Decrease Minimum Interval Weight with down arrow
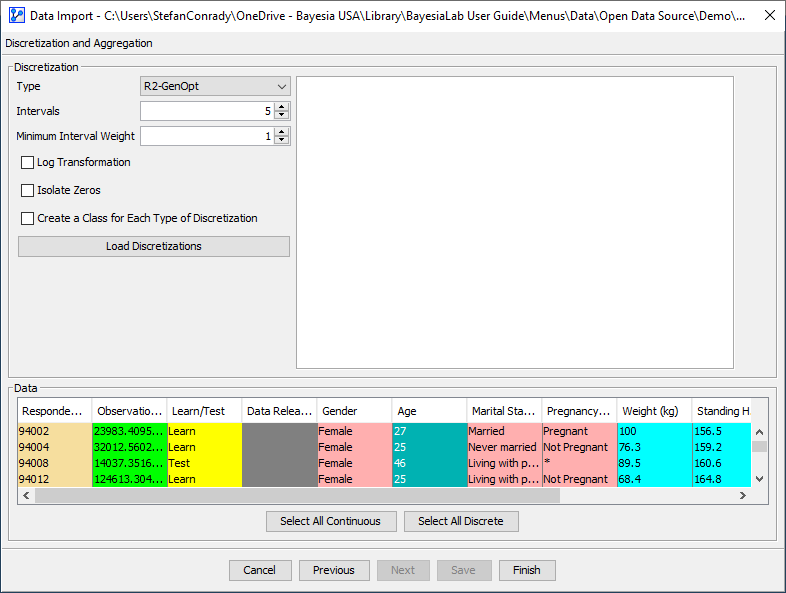The image size is (786, 593). pos(282,140)
